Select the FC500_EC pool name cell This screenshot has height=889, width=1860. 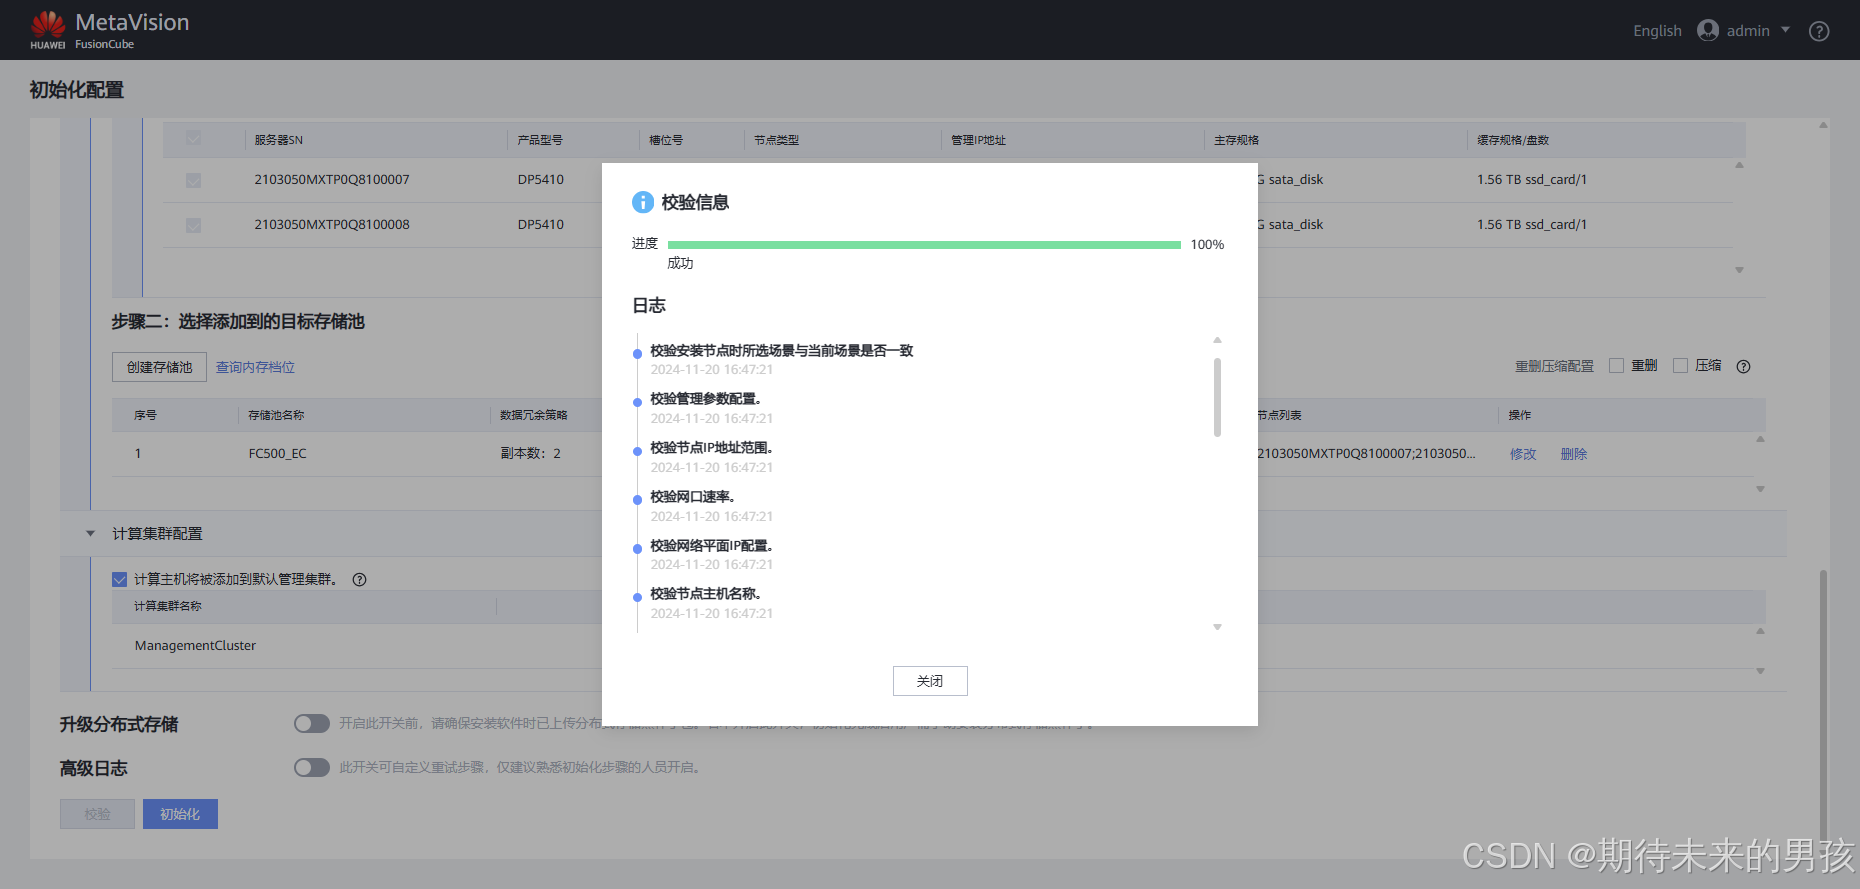[277, 454]
